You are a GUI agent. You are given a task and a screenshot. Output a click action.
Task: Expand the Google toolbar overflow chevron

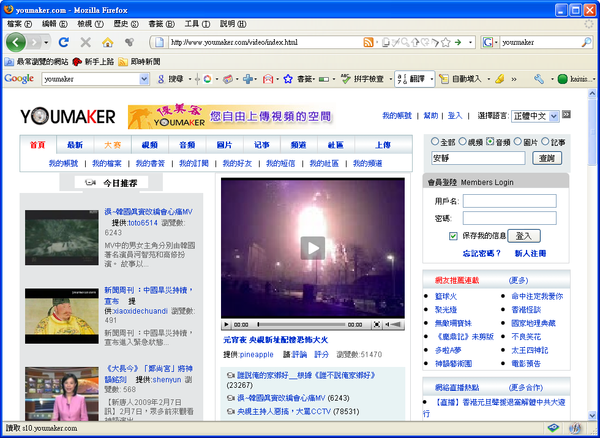514,79
